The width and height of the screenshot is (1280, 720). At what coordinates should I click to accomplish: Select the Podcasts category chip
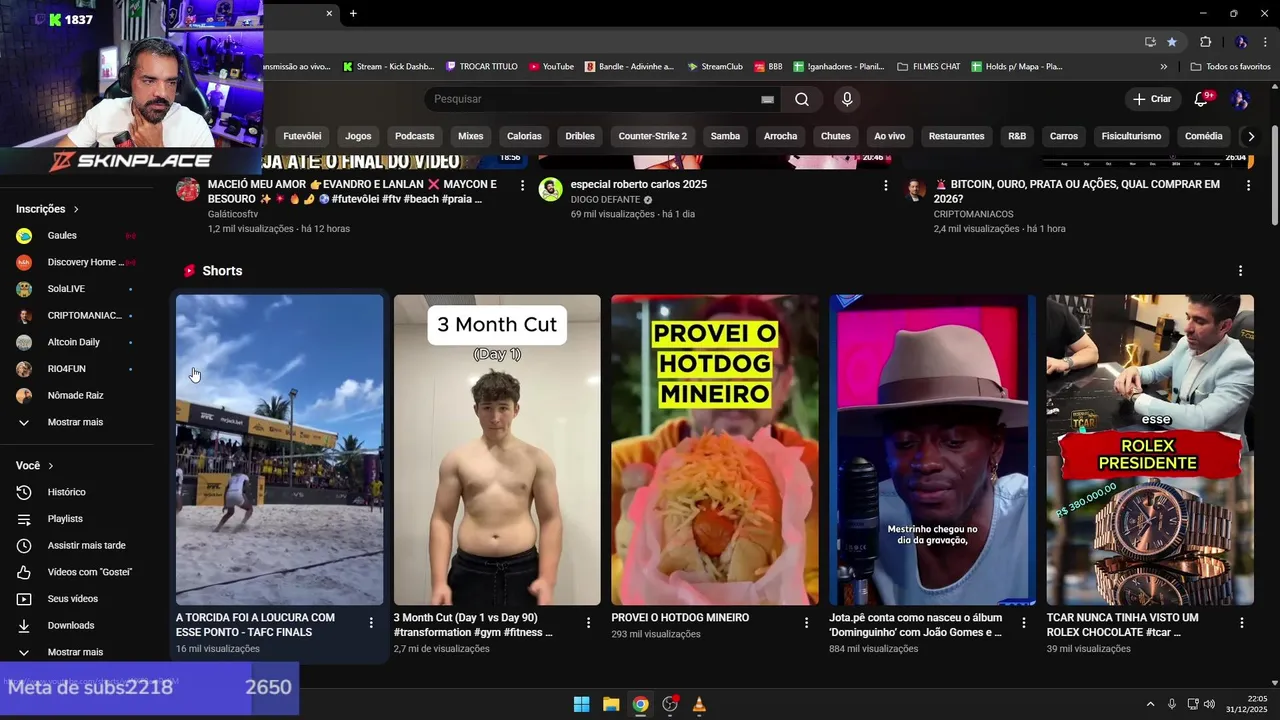[x=415, y=136]
